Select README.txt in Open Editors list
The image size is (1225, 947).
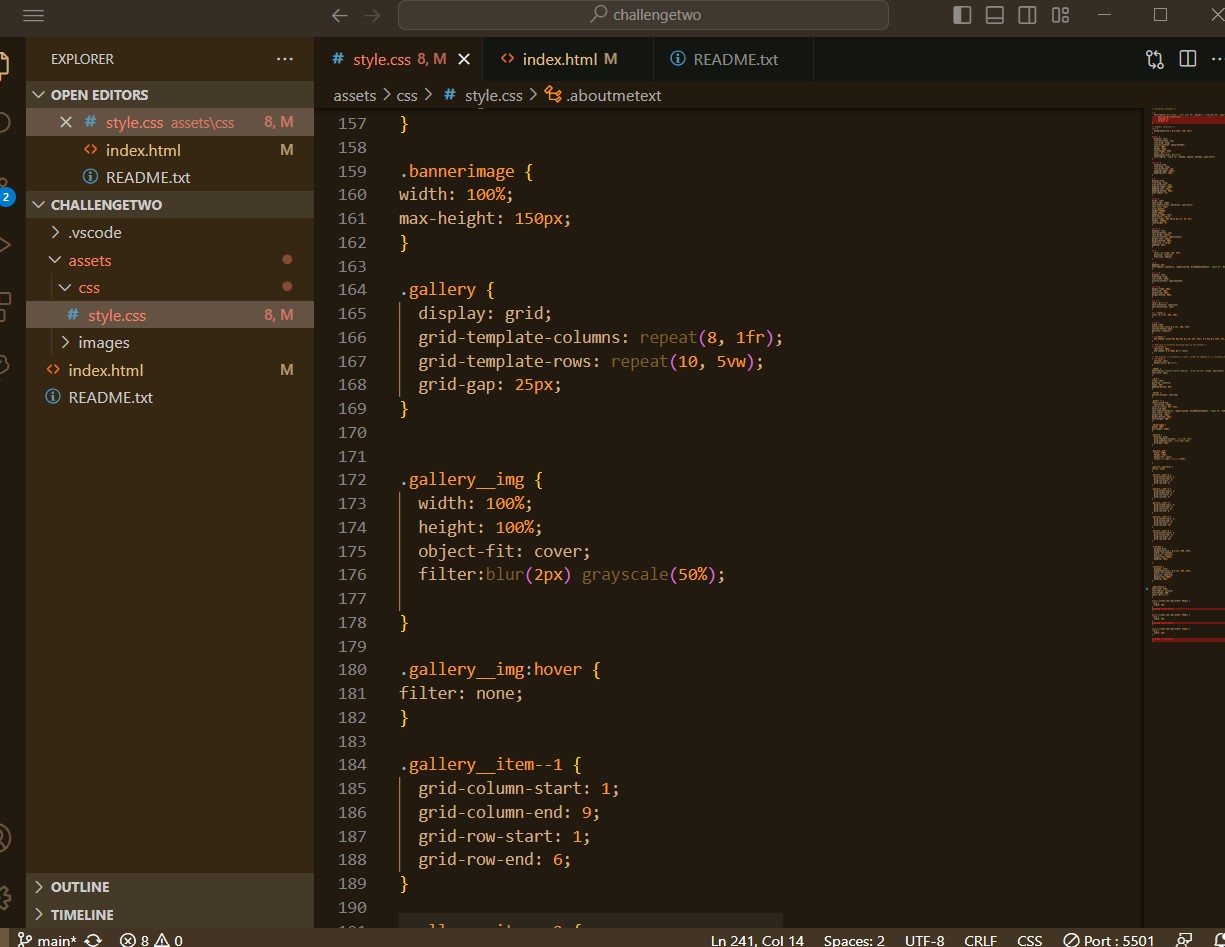pyautogui.click(x=170, y=177)
